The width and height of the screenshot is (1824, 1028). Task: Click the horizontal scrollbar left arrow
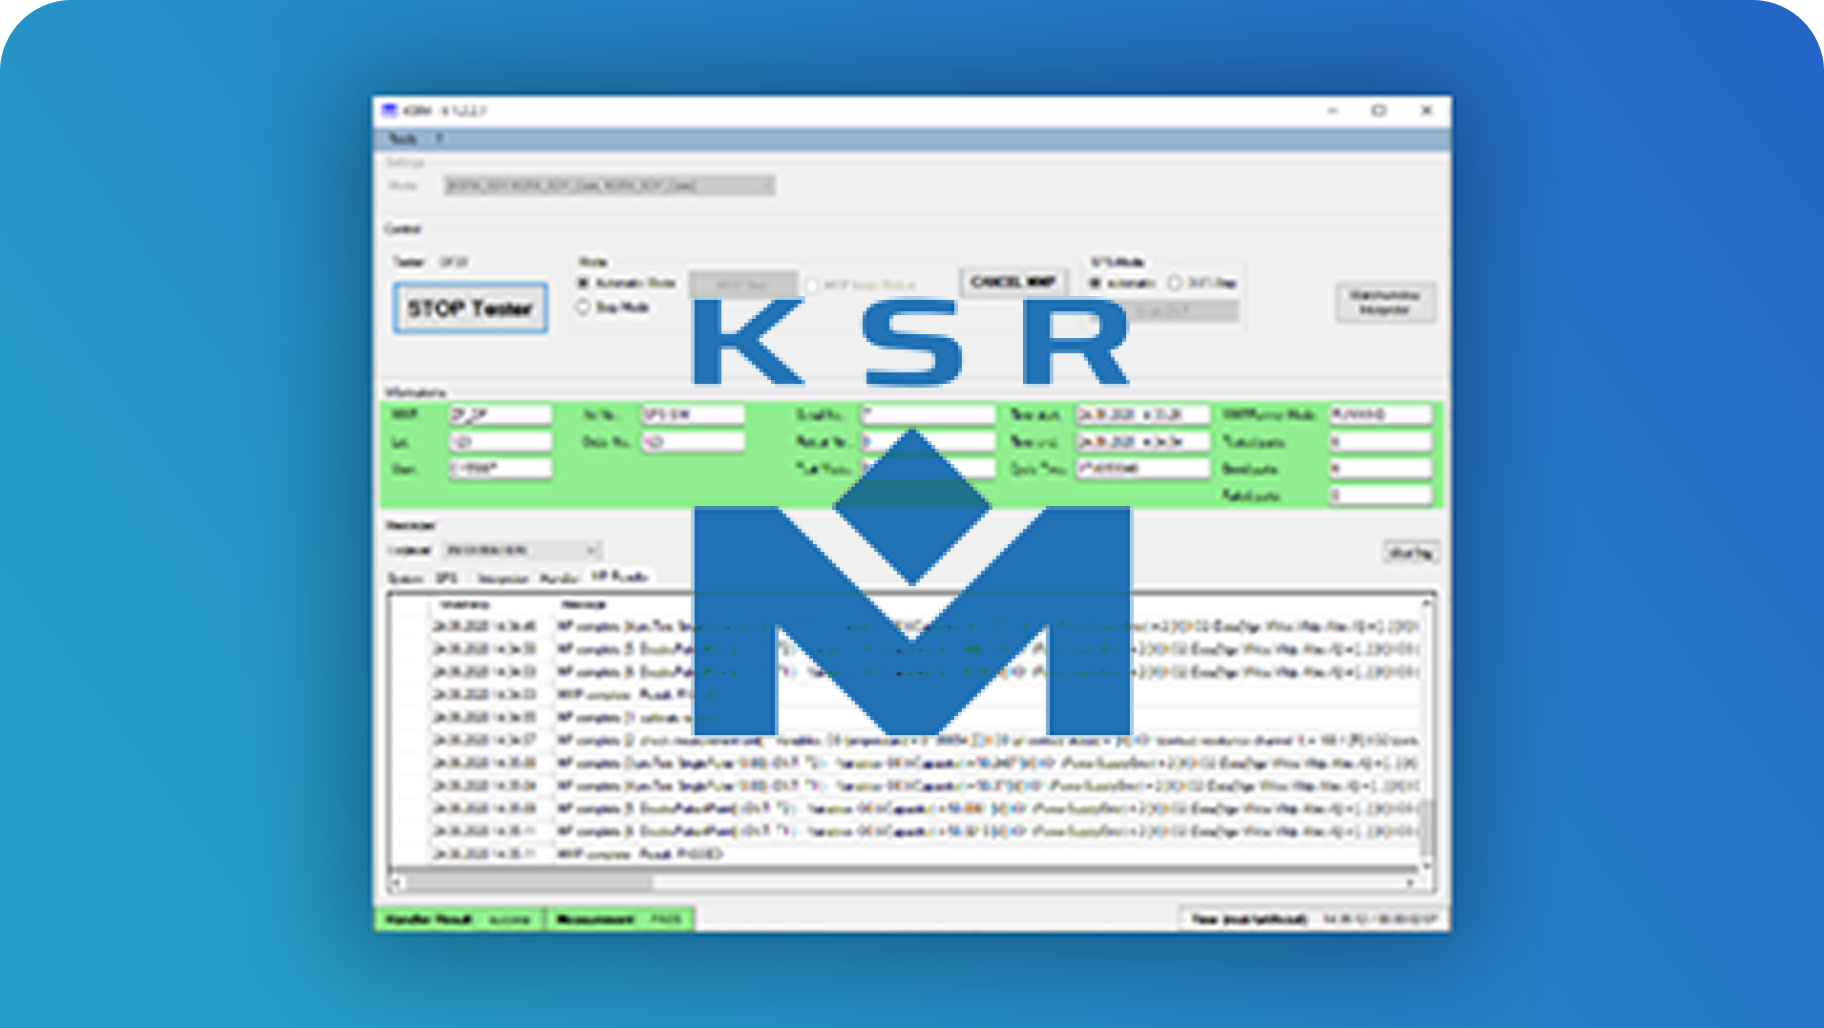coord(397,882)
